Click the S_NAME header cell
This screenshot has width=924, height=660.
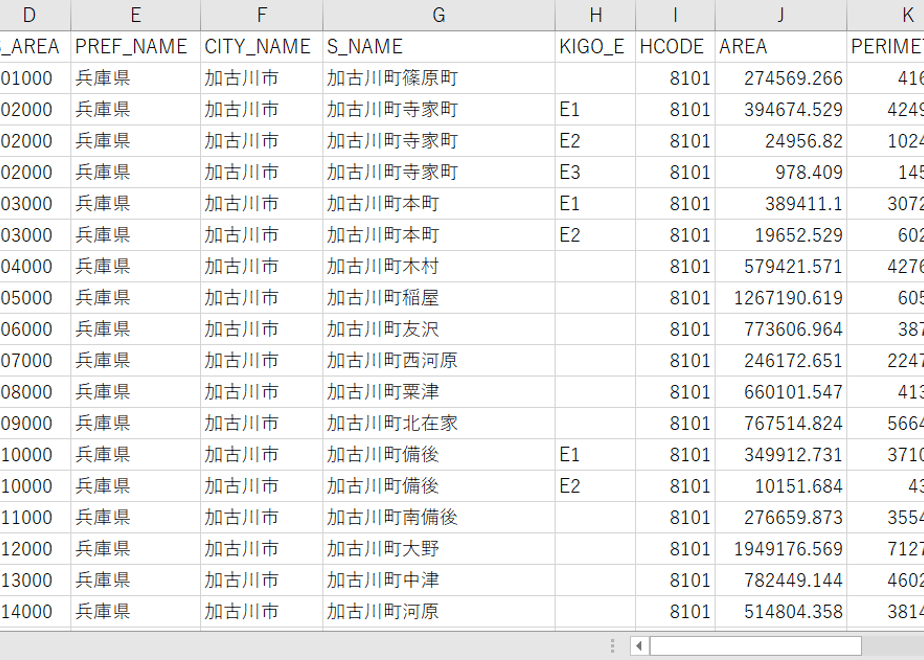pos(439,47)
